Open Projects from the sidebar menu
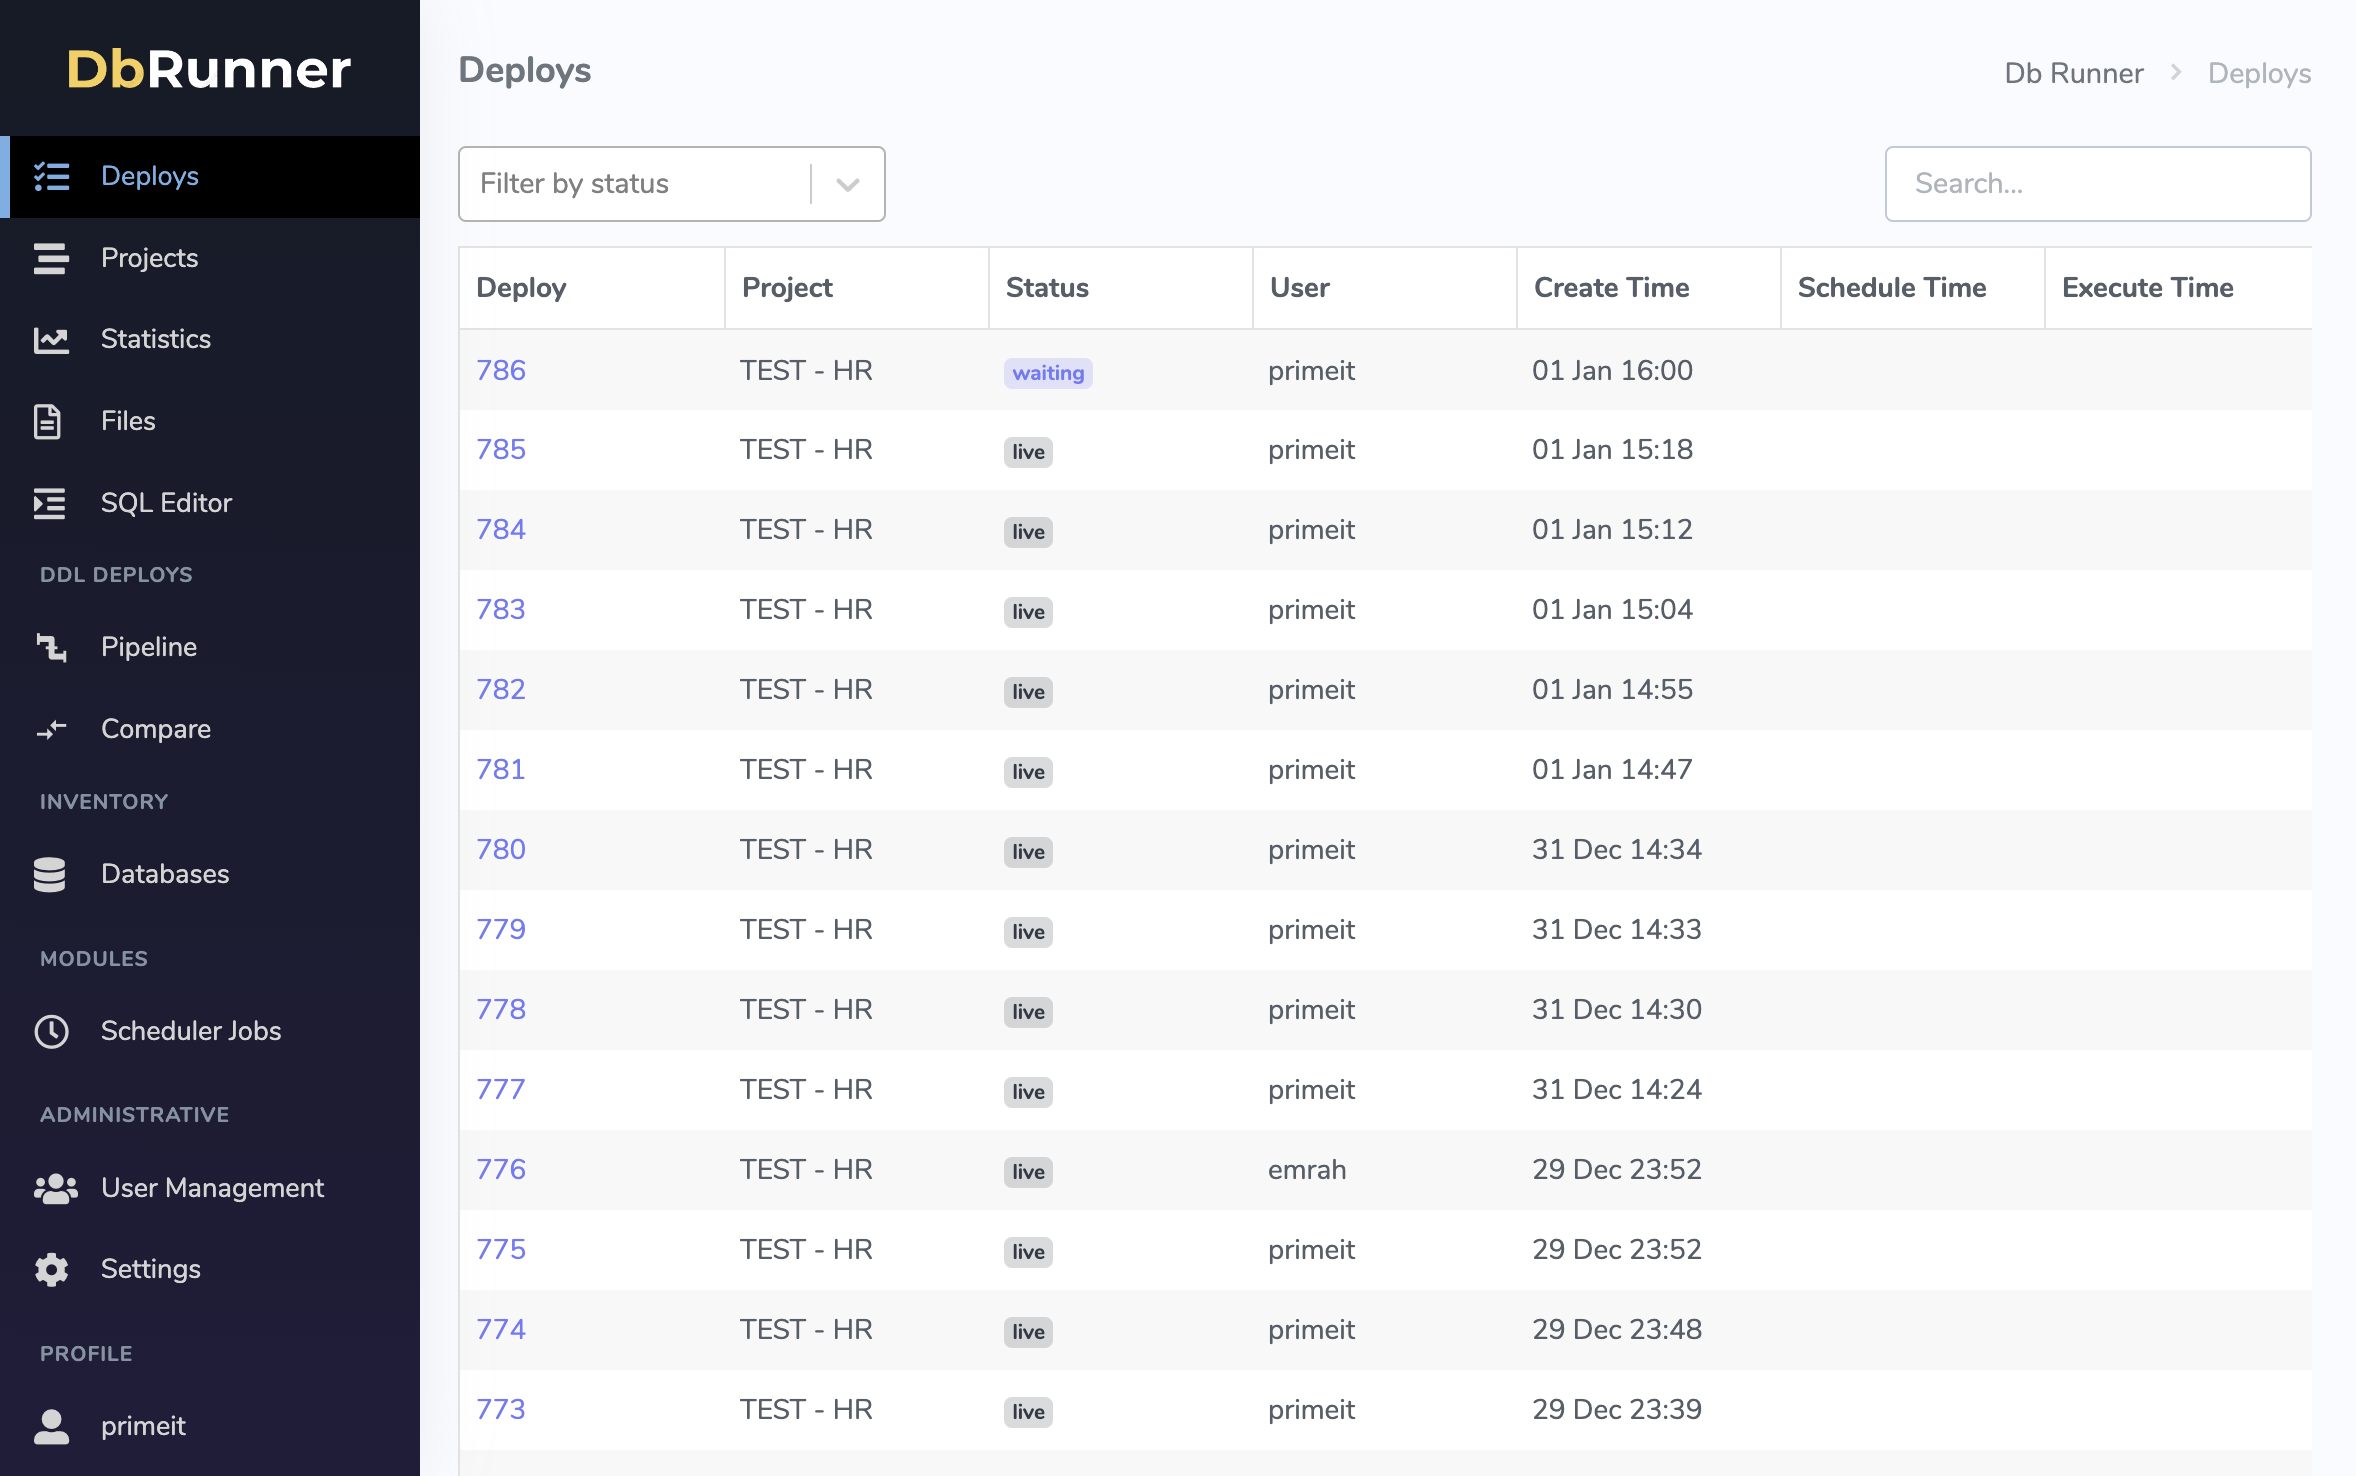 [x=149, y=258]
